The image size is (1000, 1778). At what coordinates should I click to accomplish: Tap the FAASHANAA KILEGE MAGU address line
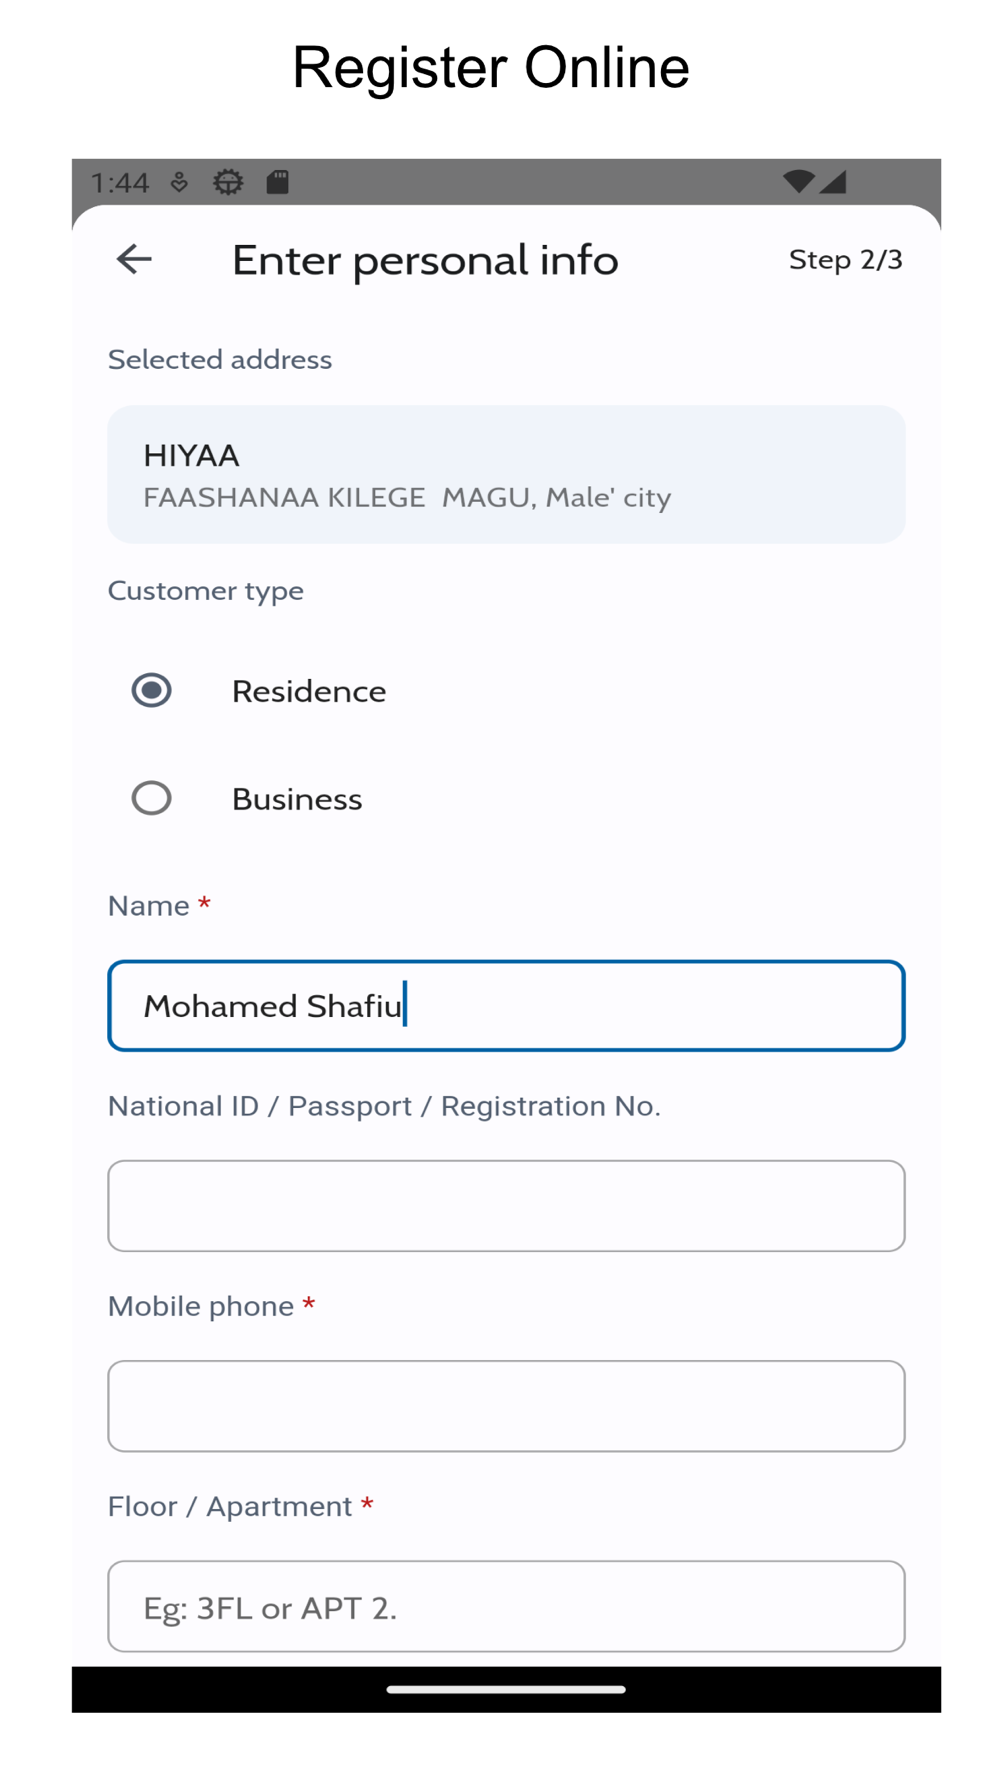[407, 498]
